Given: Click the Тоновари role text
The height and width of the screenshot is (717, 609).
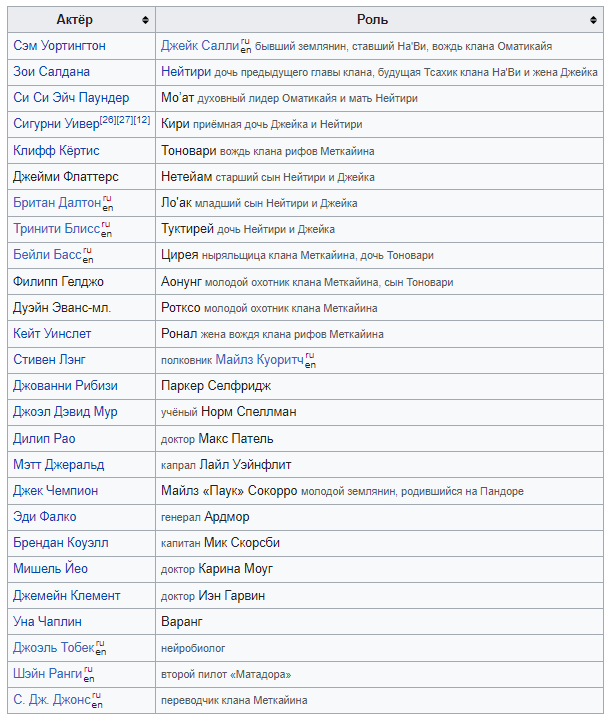Looking at the screenshot, I should 189,150.
